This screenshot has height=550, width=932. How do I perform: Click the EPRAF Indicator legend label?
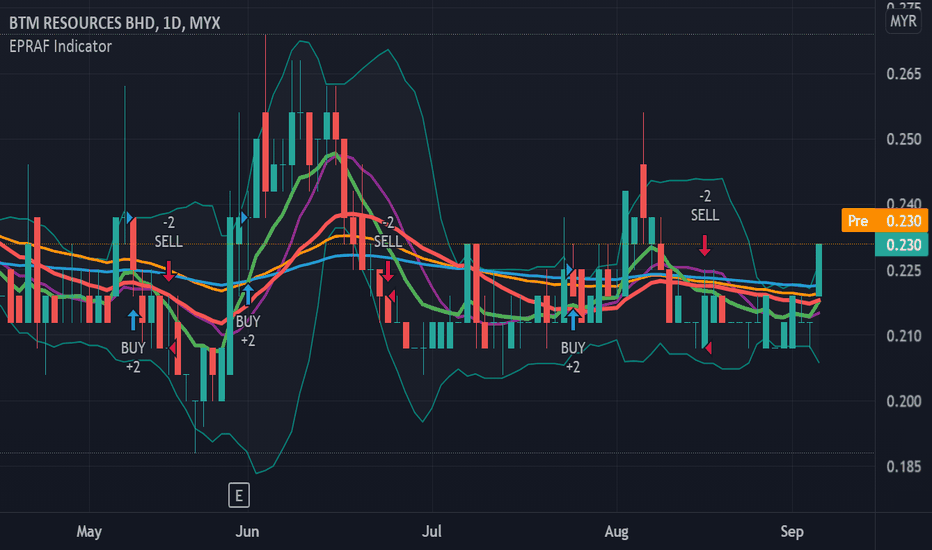(x=60, y=46)
